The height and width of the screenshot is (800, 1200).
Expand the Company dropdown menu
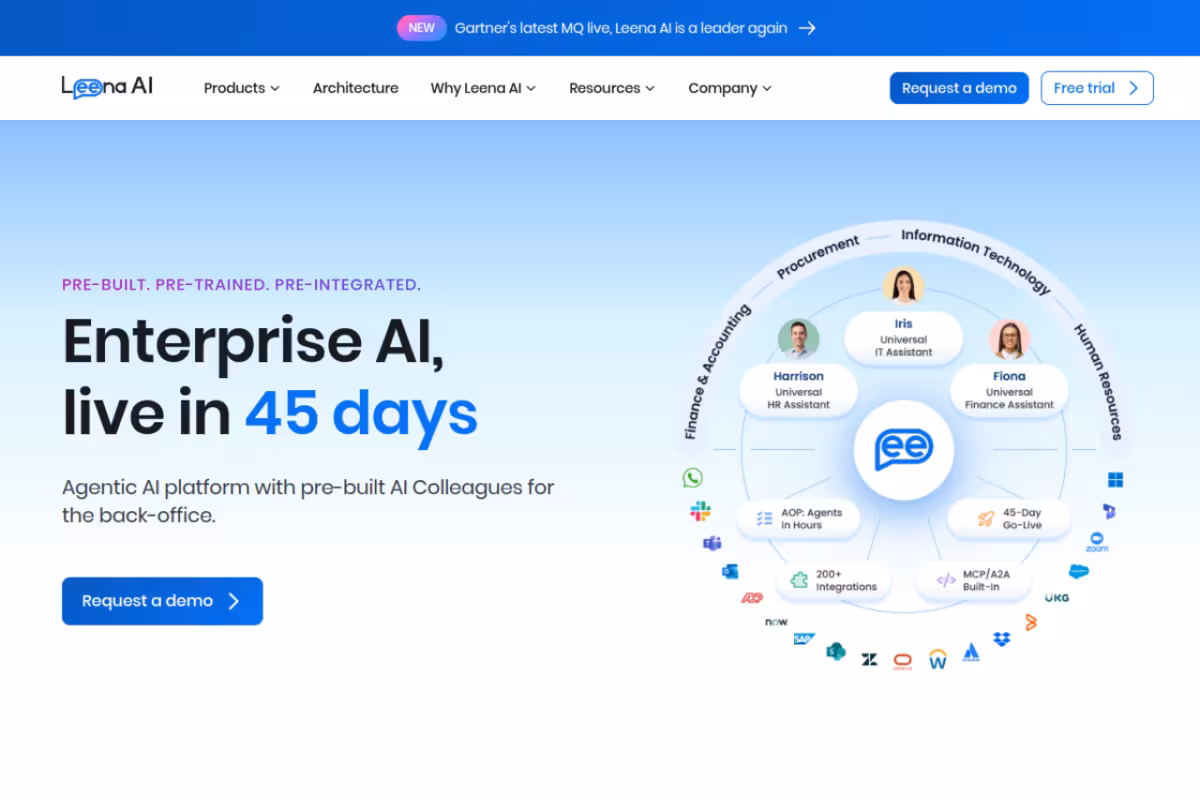[730, 88]
